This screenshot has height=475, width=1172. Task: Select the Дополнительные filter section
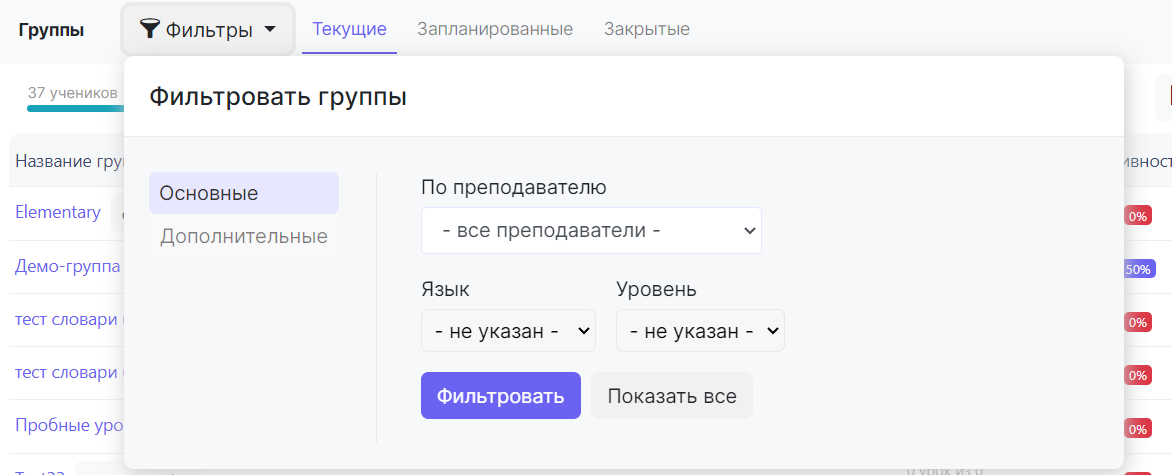244,236
